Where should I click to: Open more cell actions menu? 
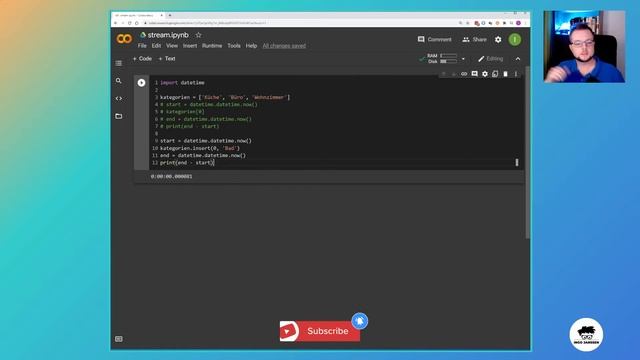coord(516,74)
